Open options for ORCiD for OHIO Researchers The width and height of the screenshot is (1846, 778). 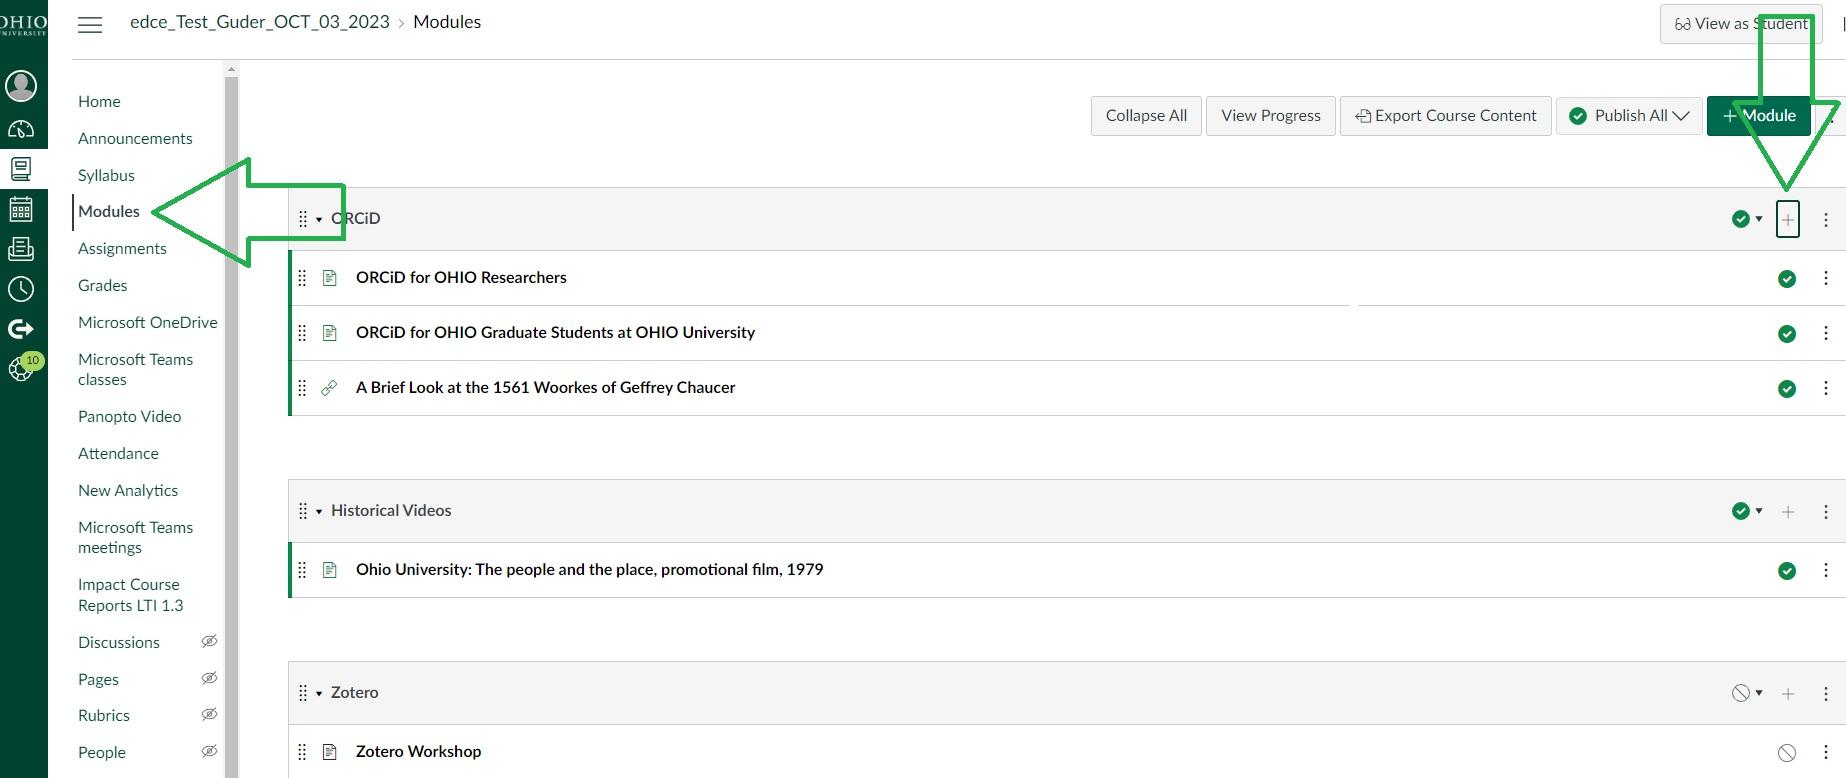[1826, 278]
